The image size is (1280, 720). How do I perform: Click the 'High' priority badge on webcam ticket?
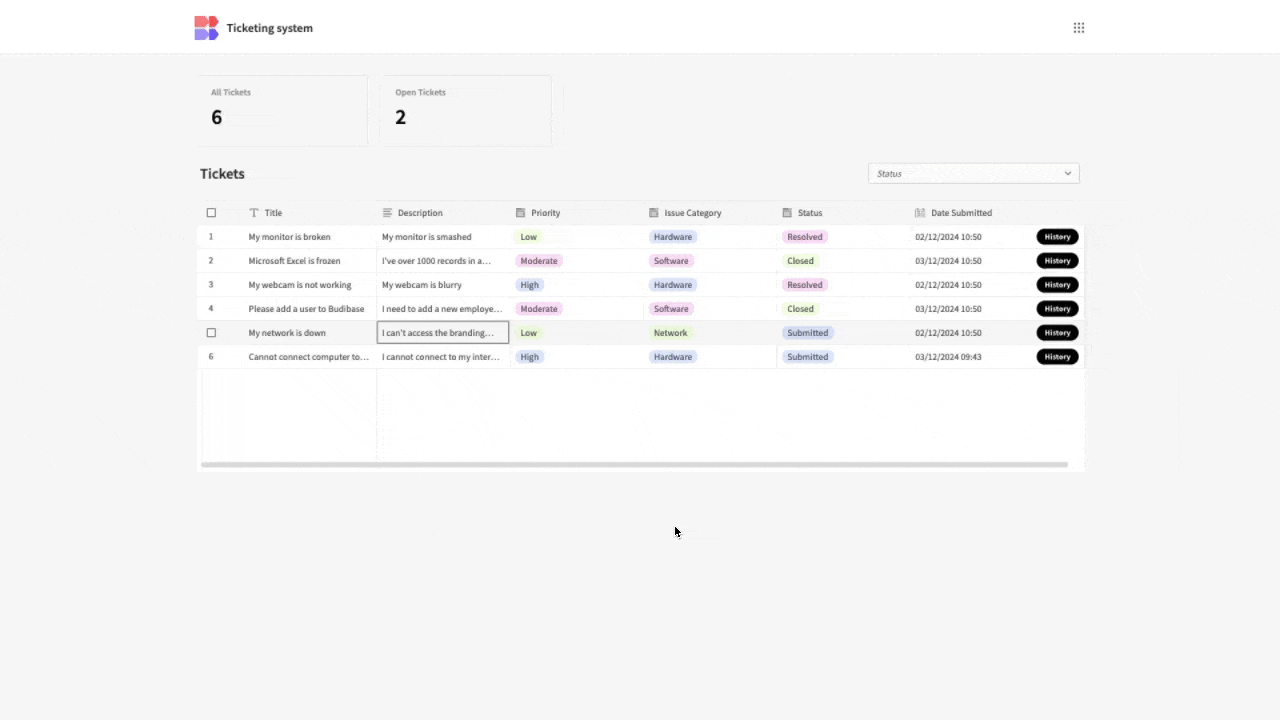tap(529, 284)
